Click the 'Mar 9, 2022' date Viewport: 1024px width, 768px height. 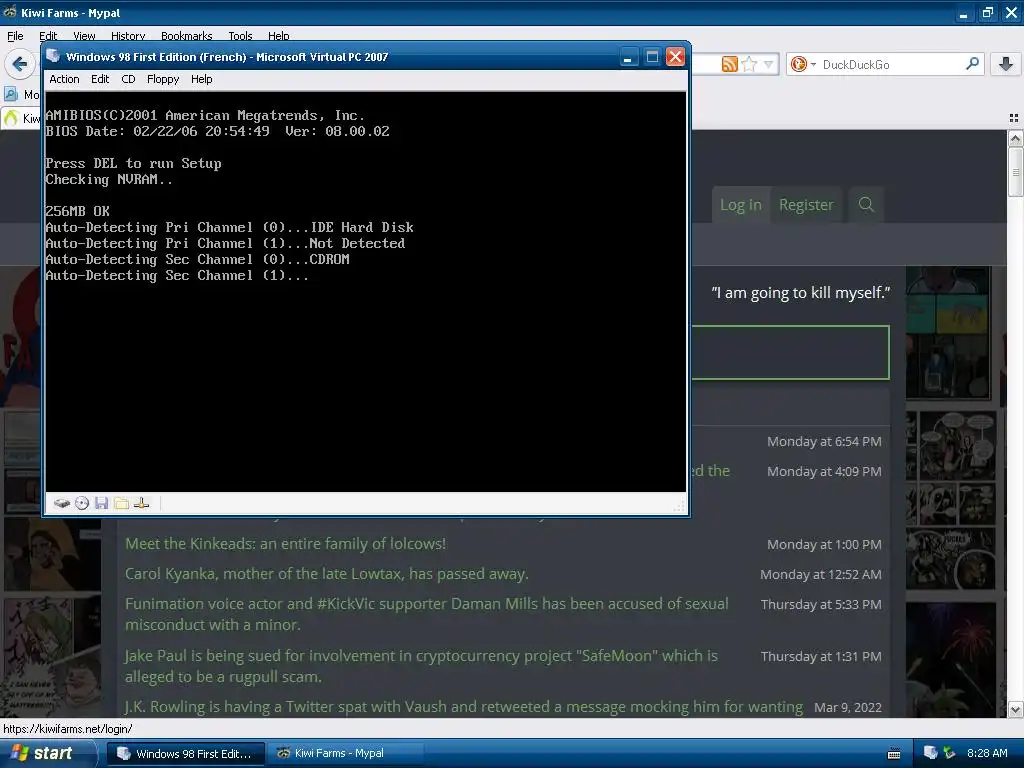848,707
